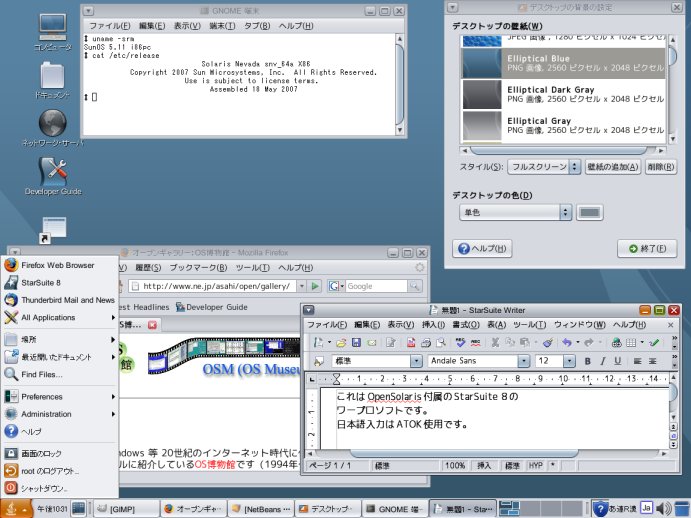The height and width of the screenshot is (518, 691).
Task: Expand the Administration submenu
Action: (59, 414)
